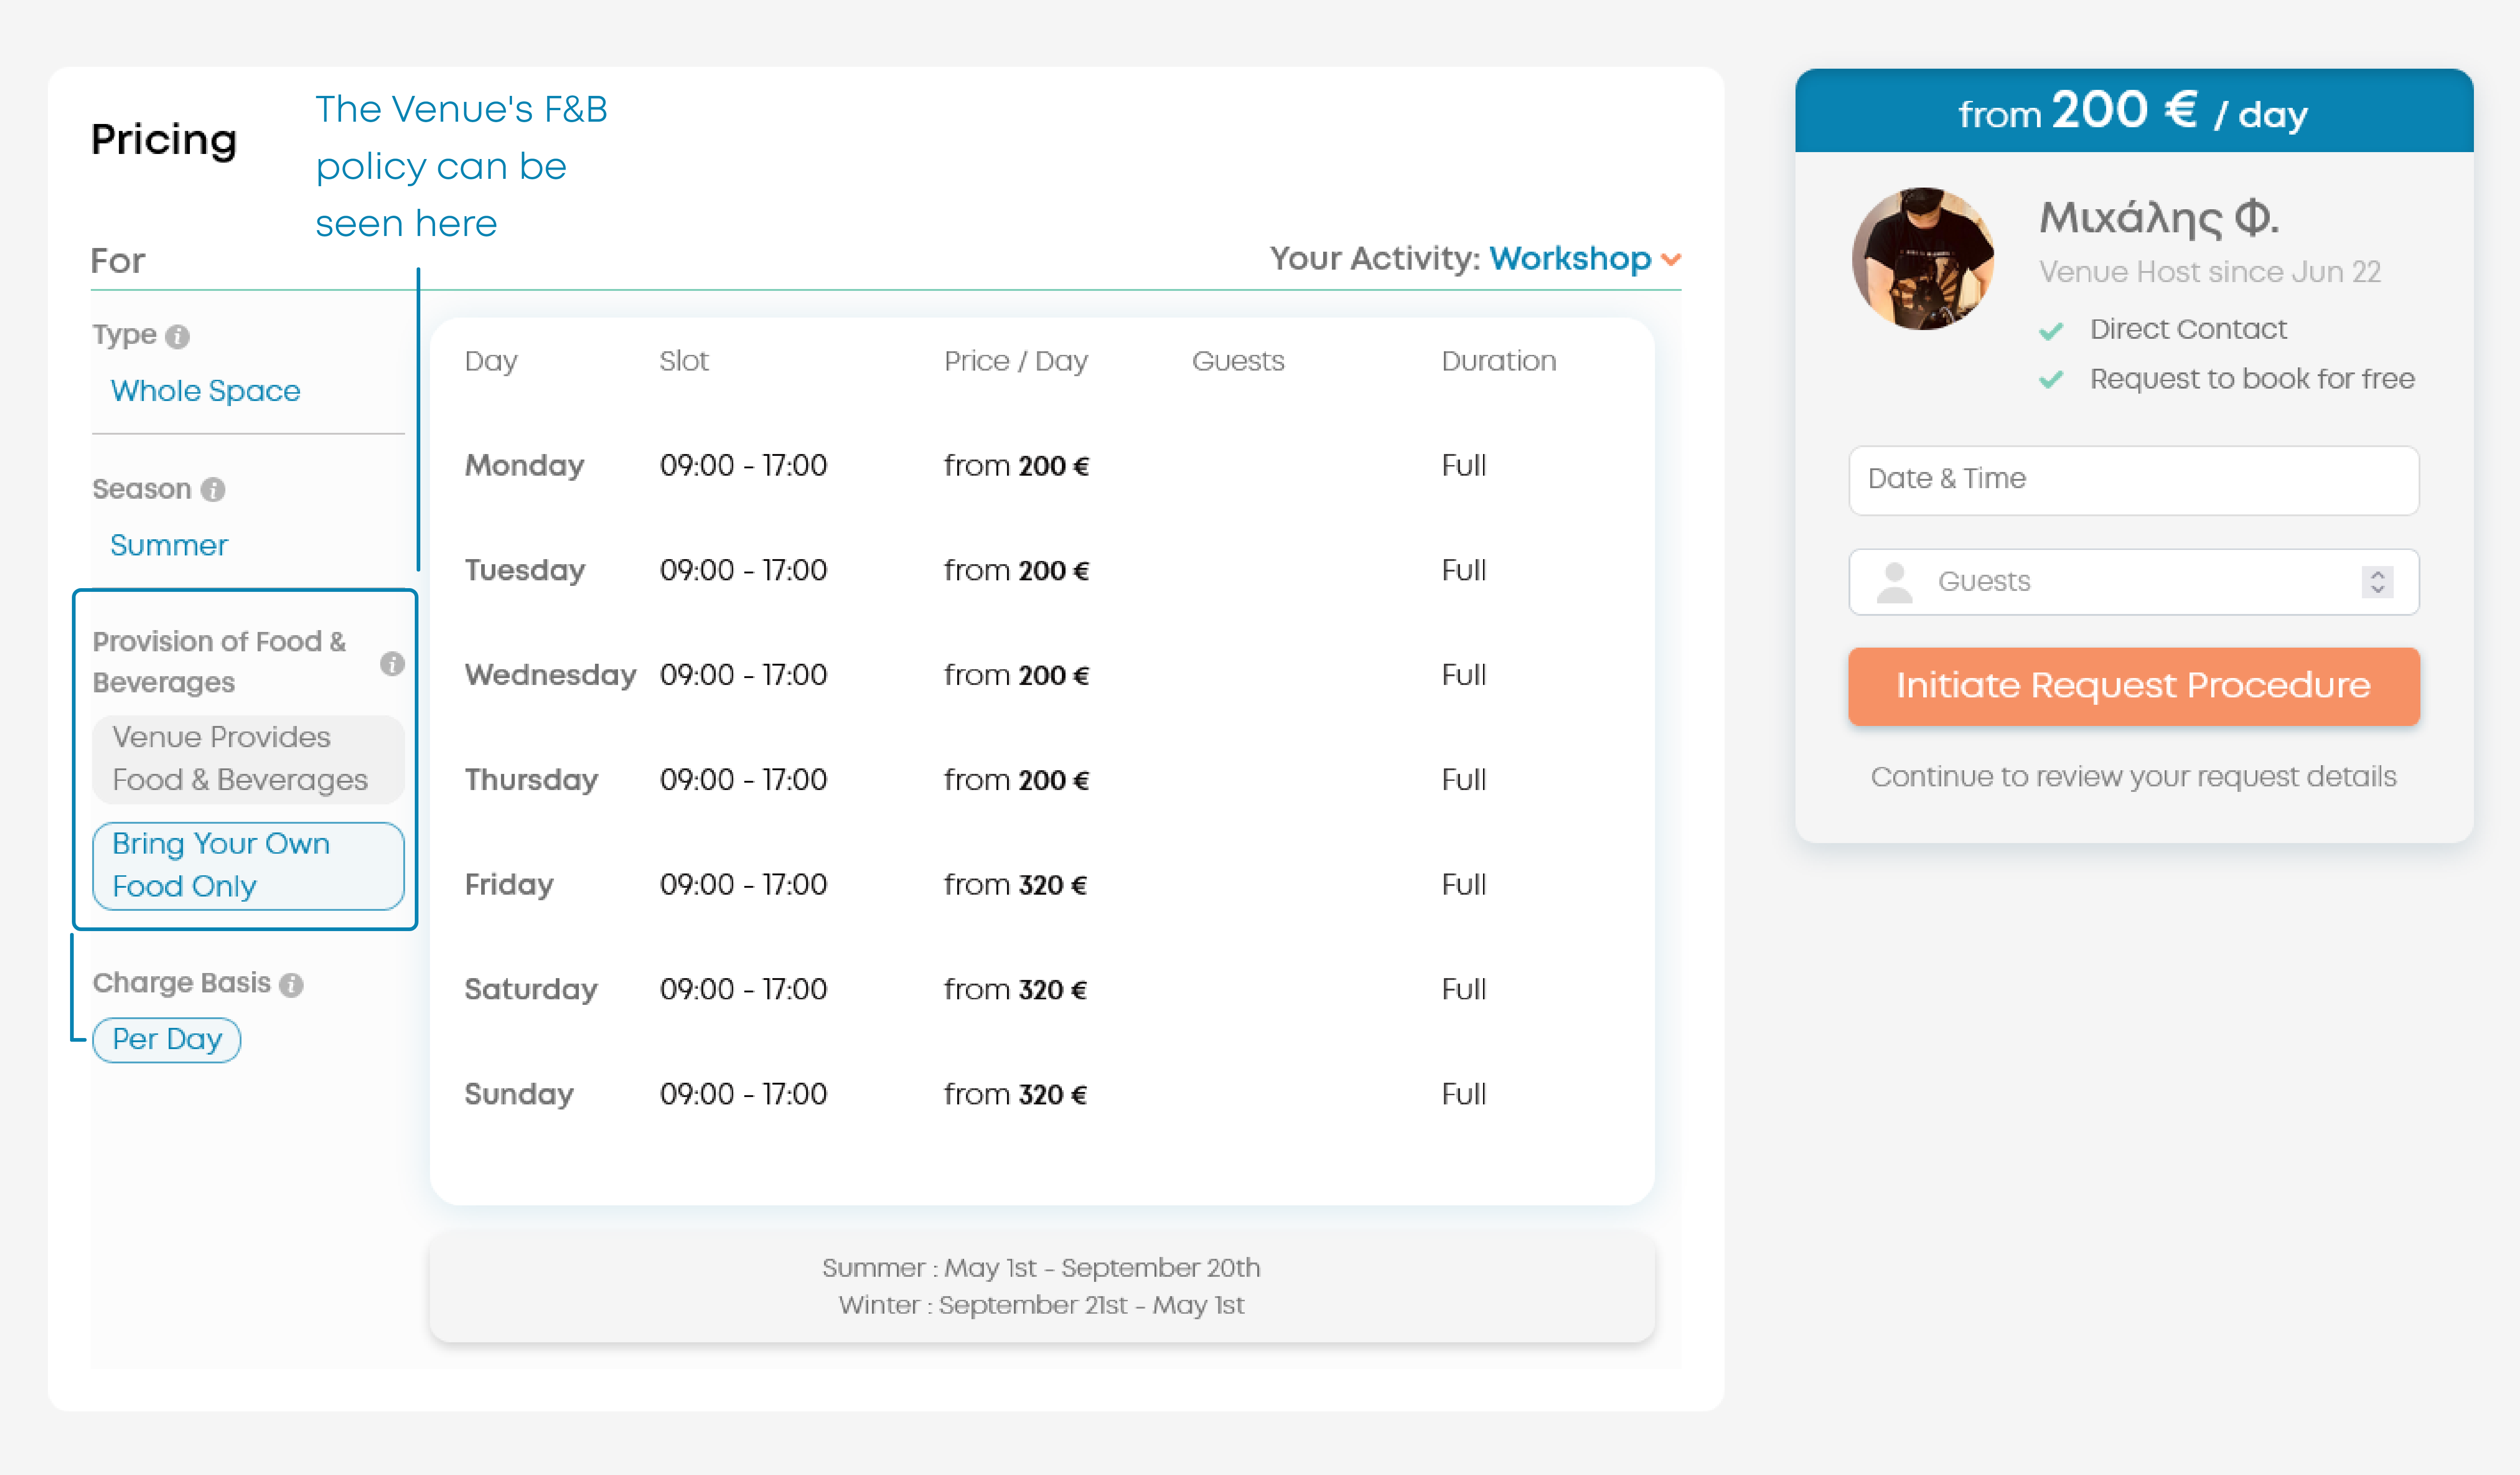Click Sunday's 09:00 - 17:00 slot

[x=743, y=1095]
